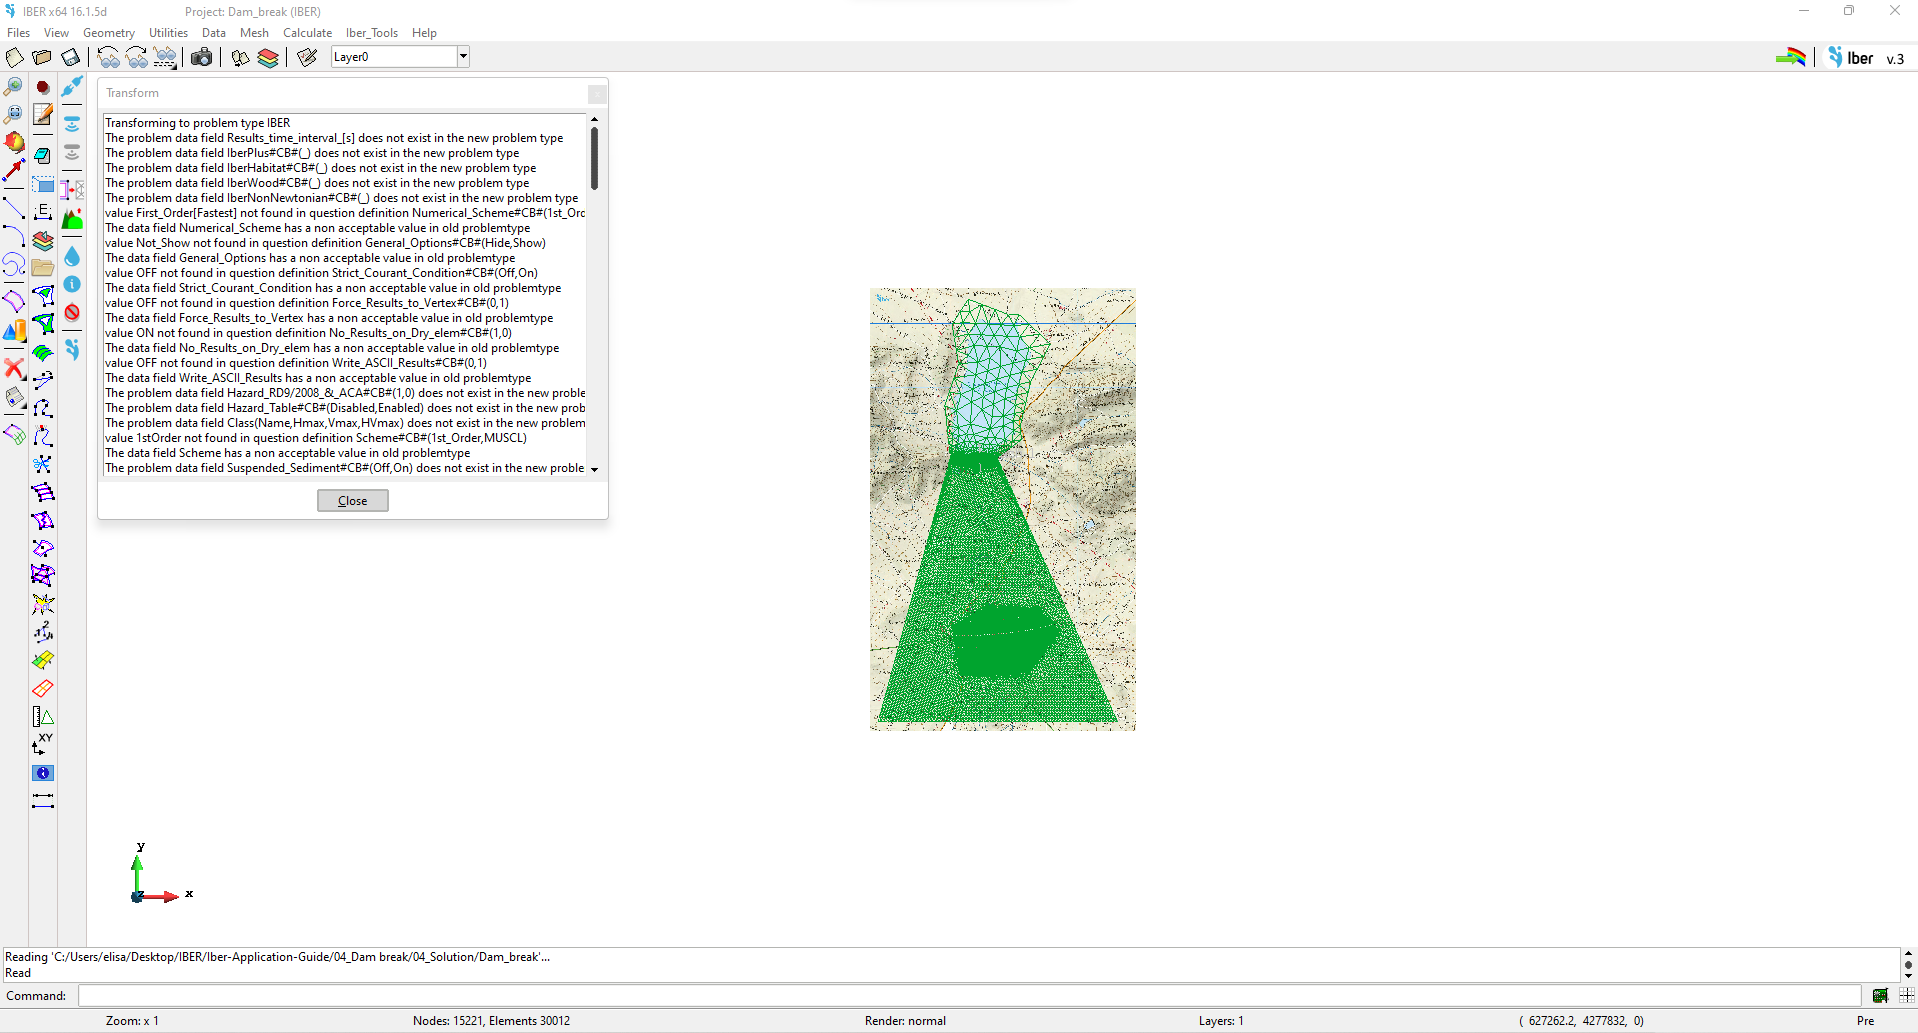Click the green monitor icon beside Command line
The width and height of the screenshot is (1918, 1033).
(1880, 996)
